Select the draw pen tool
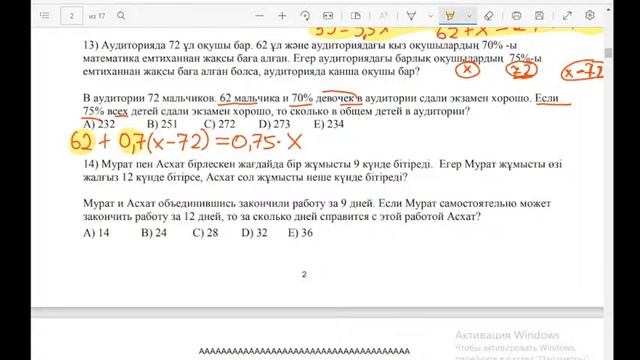The width and height of the screenshot is (640, 360). (411, 16)
